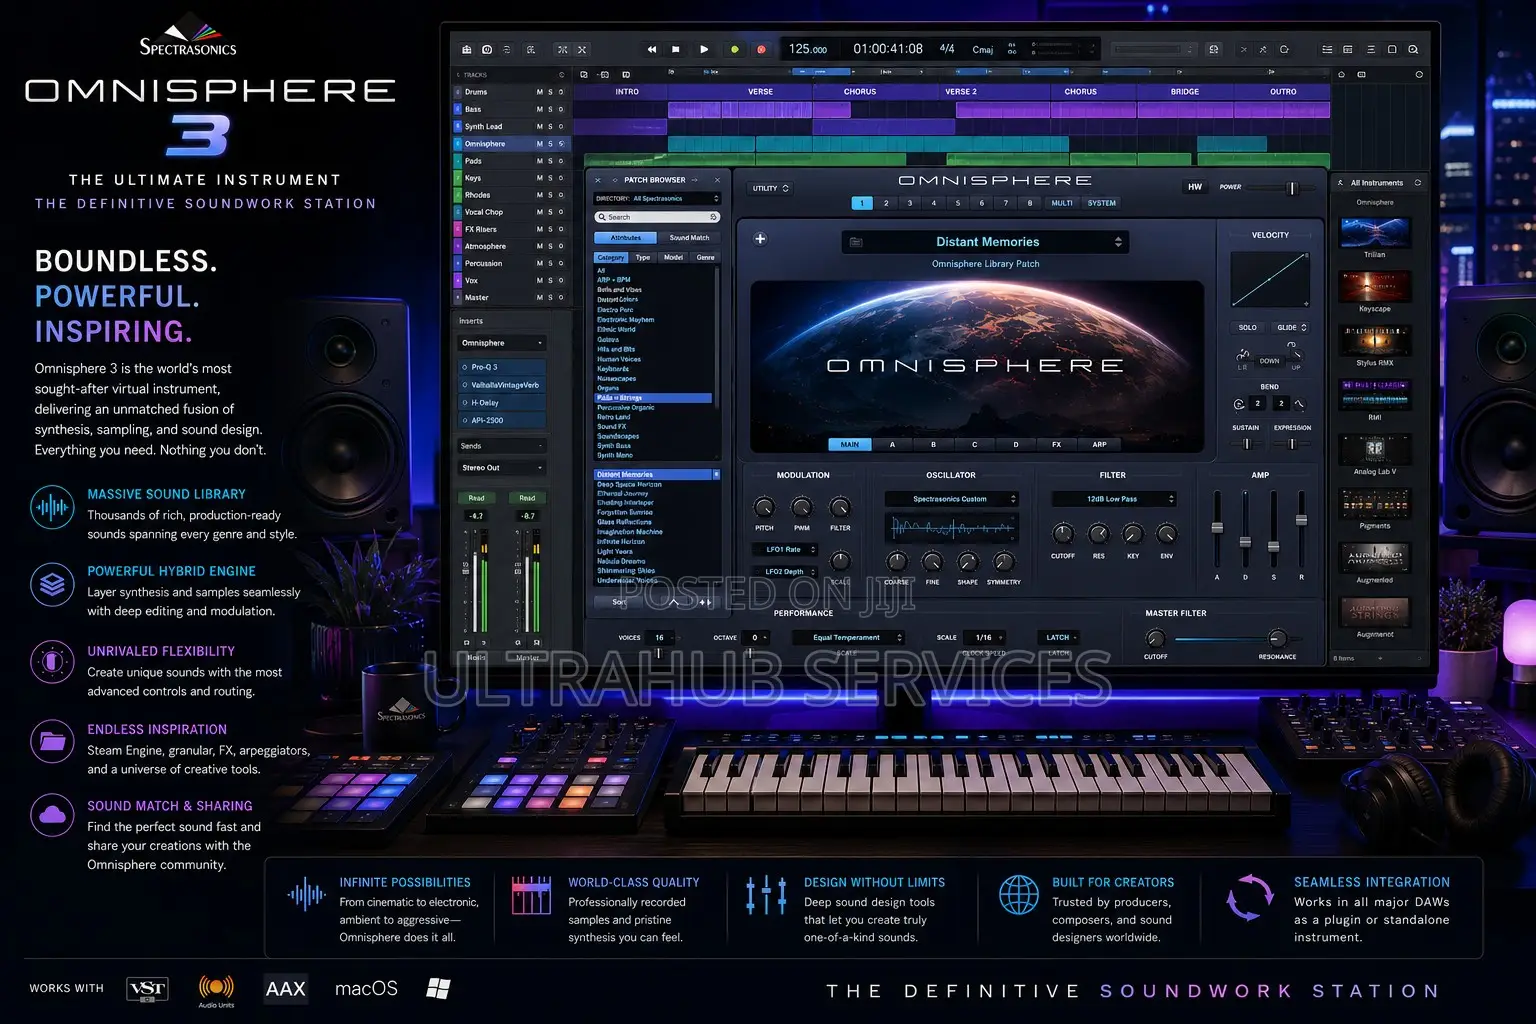This screenshot has height=1024, width=1536.
Task: Click the Endless Inspiration folder icon
Action: click(52, 742)
